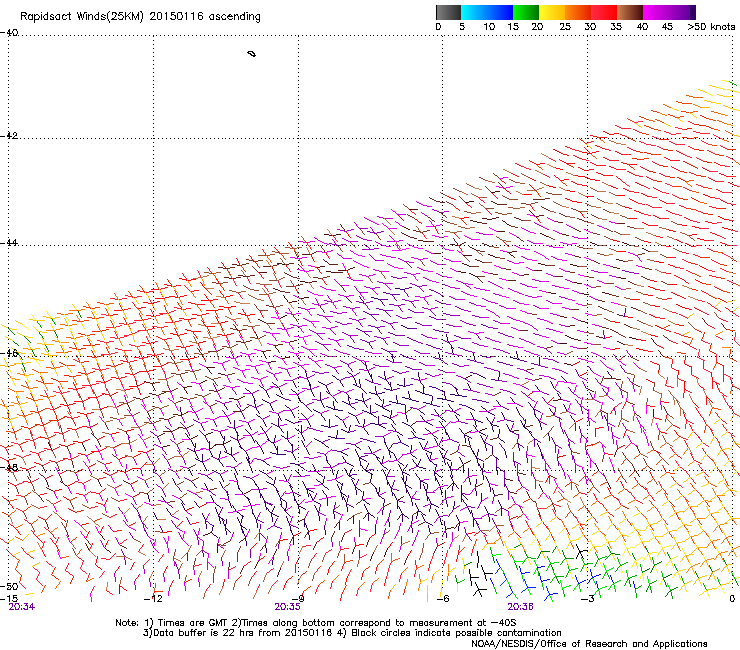This screenshot has height=650, width=740.
Task: Click the black contamination circle marker on map
Action: click(x=252, y=54)
